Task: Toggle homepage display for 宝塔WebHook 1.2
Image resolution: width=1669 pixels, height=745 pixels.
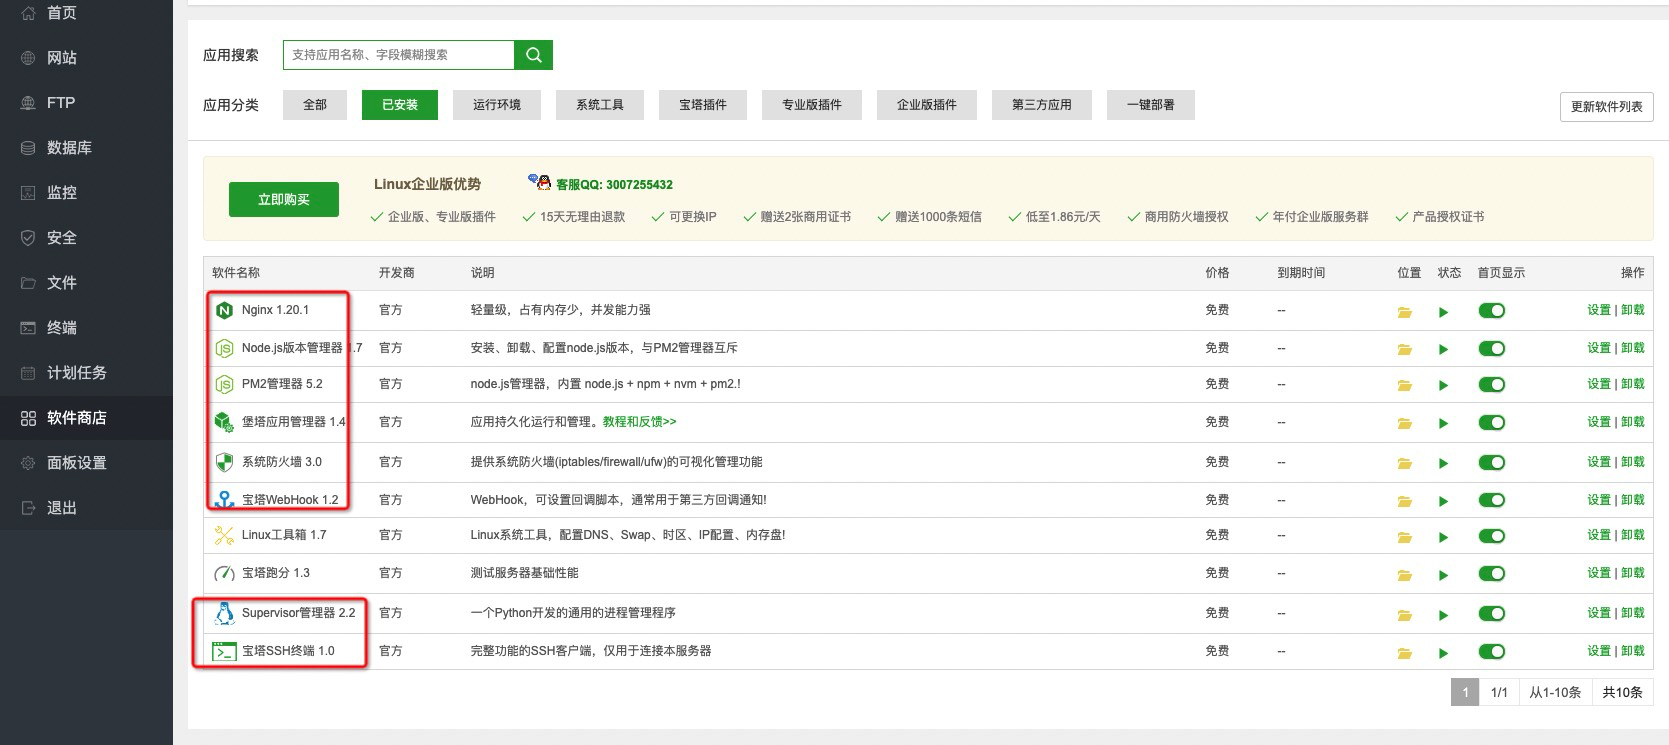Action: (x=1492, y=500)
